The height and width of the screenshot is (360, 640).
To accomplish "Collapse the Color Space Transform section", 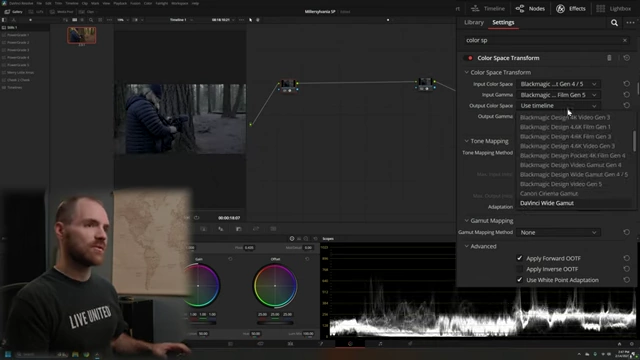I will tap(466, 72).
